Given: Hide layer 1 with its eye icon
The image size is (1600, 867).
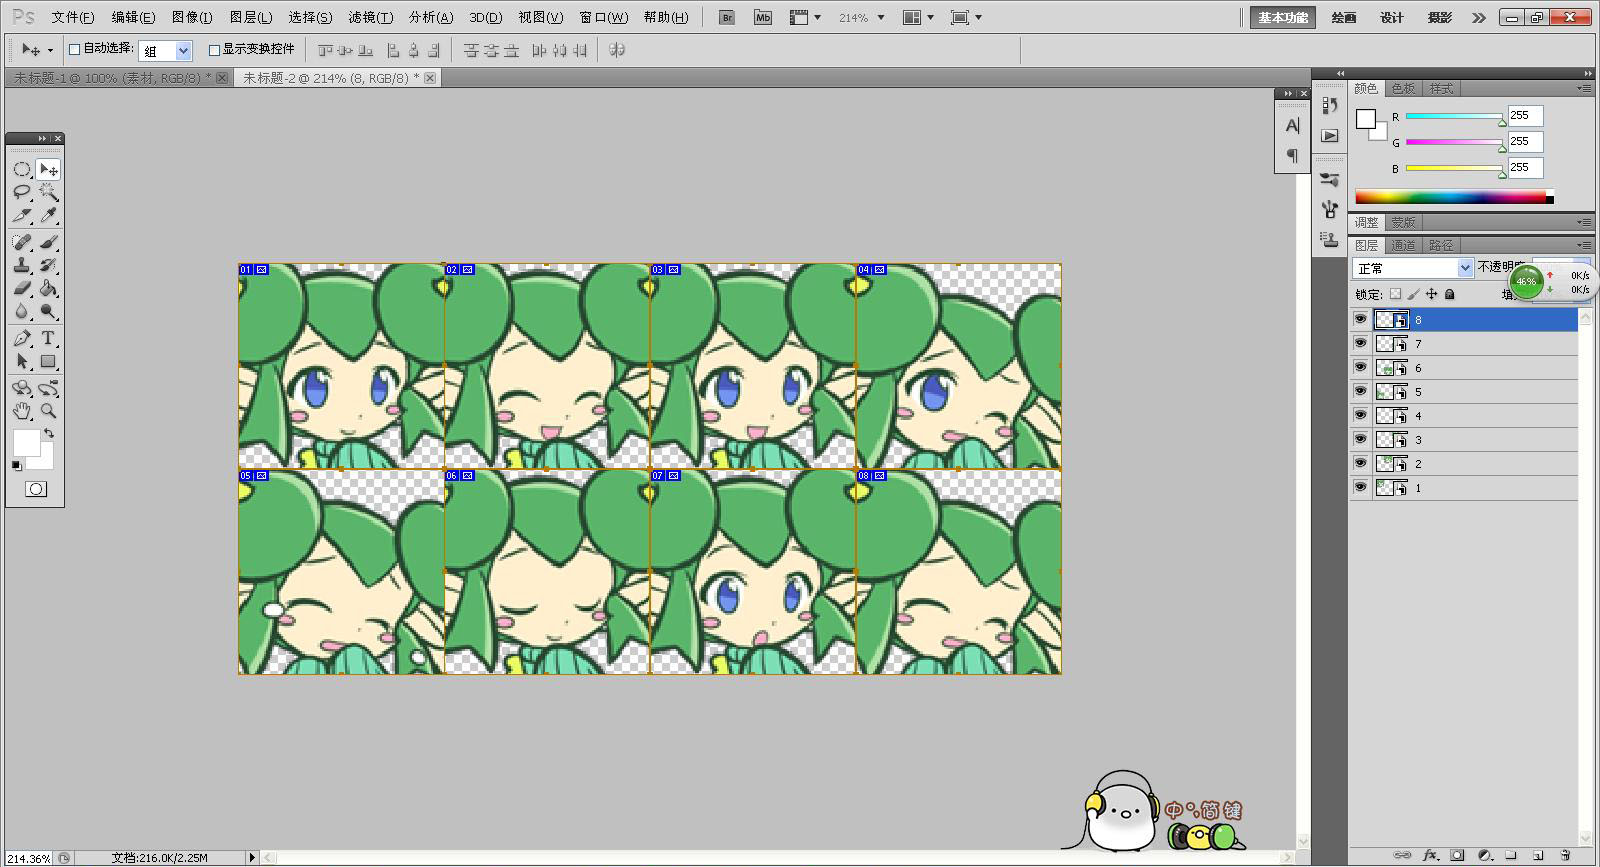Looking at the screenshot, I should coord(1360,487).
